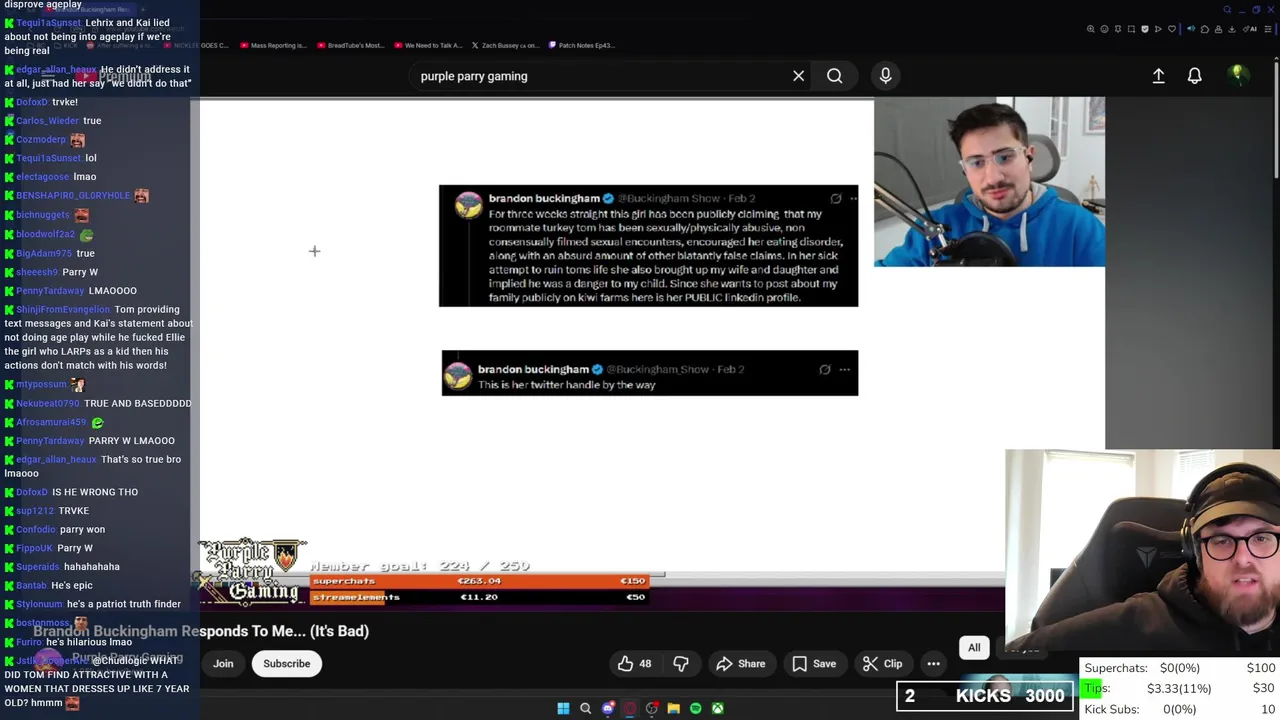Click the streamelements goal progress bar
Screen dimensions: 1280x720
[480, 597]
